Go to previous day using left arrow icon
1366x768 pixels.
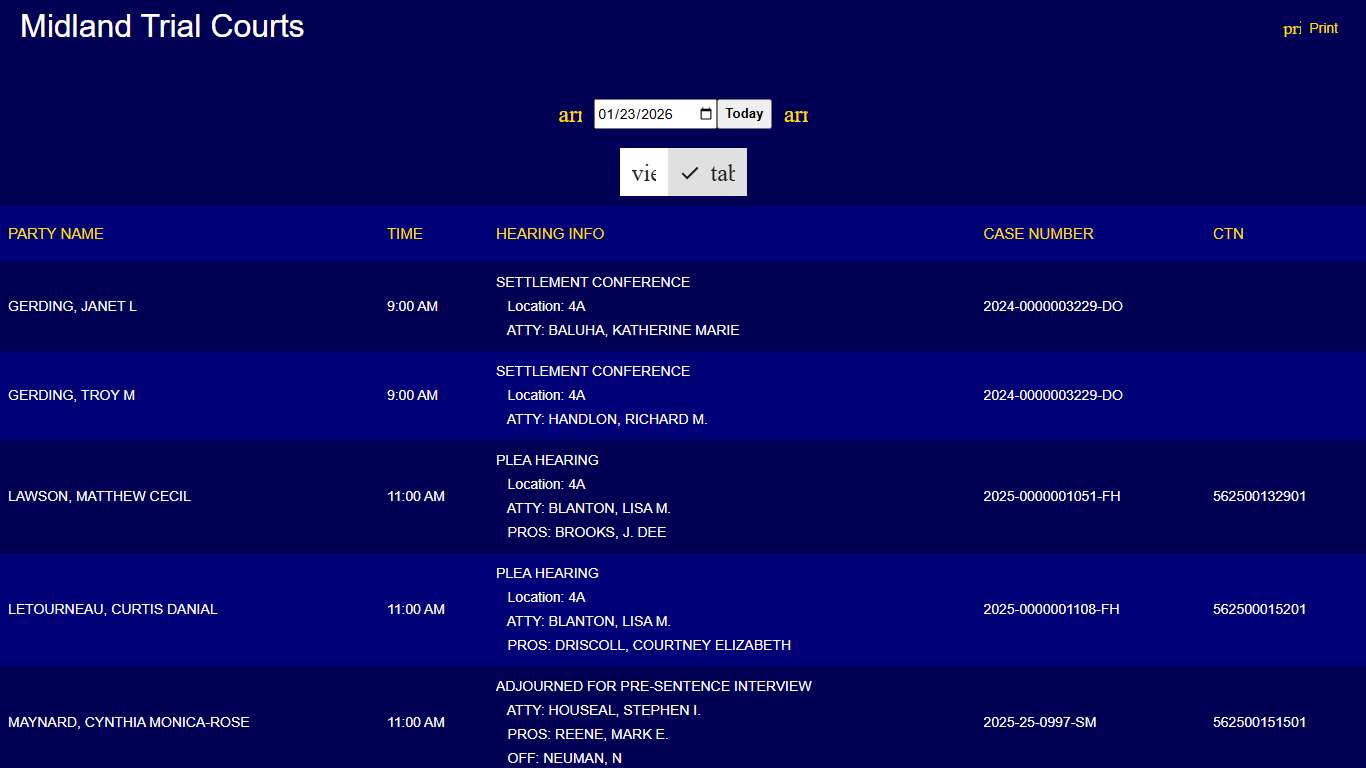(x=570, y=115)
